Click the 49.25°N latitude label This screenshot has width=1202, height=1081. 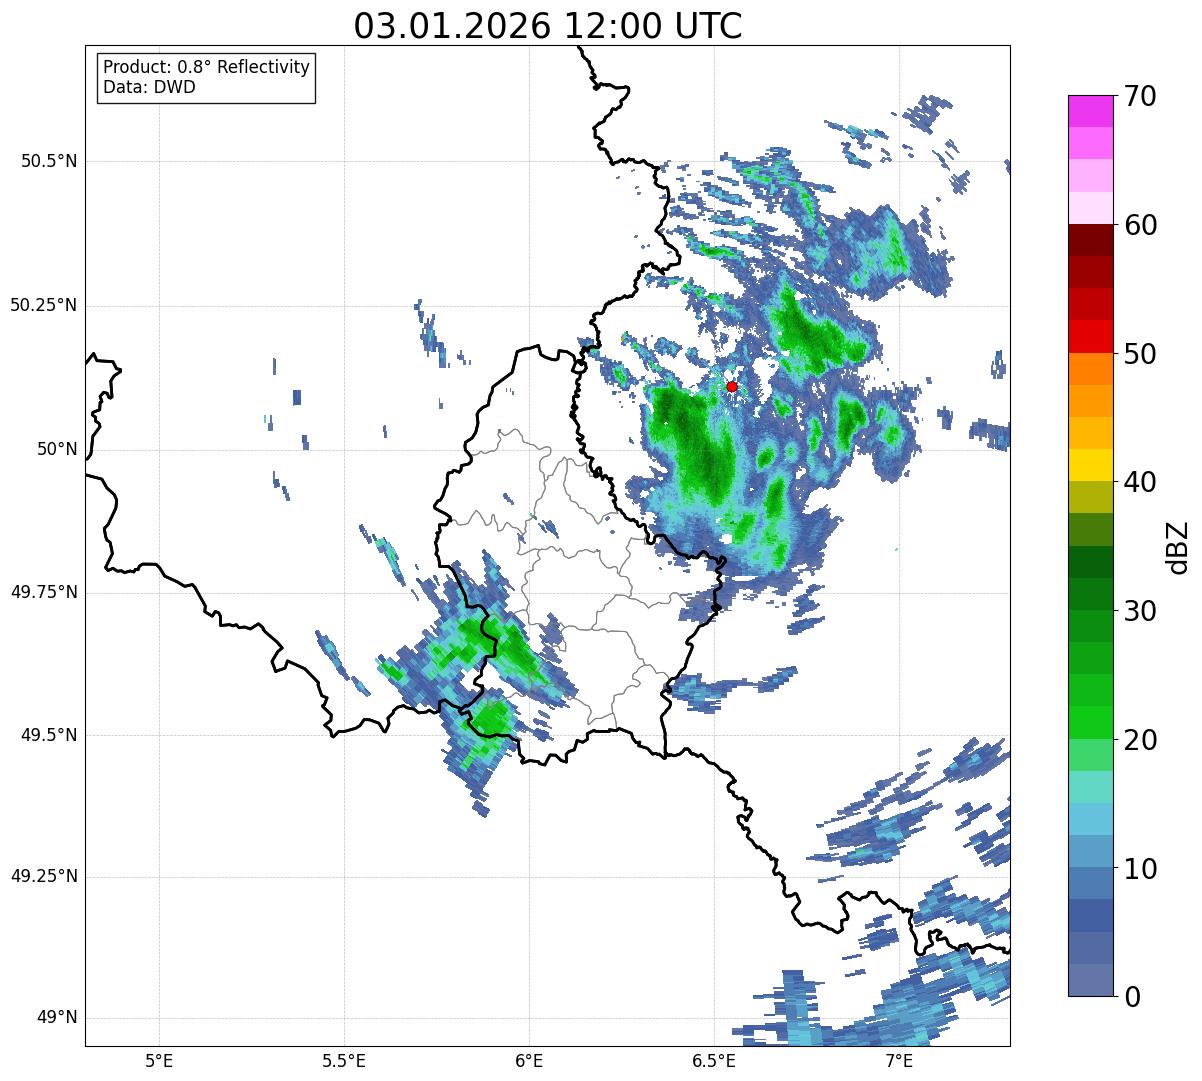tap(44, 877)
